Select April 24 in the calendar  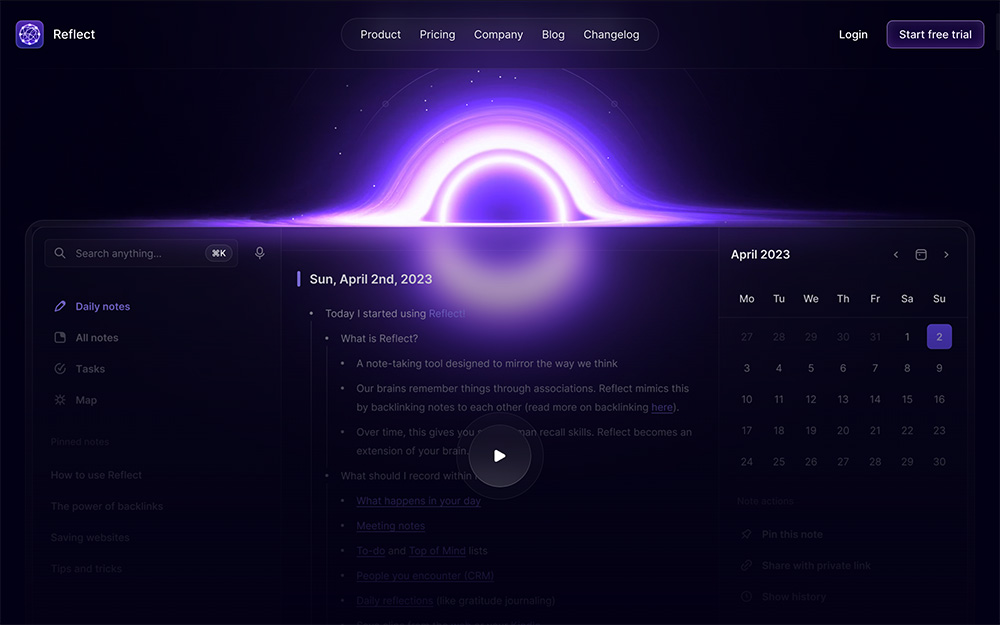tap(746, 462)
